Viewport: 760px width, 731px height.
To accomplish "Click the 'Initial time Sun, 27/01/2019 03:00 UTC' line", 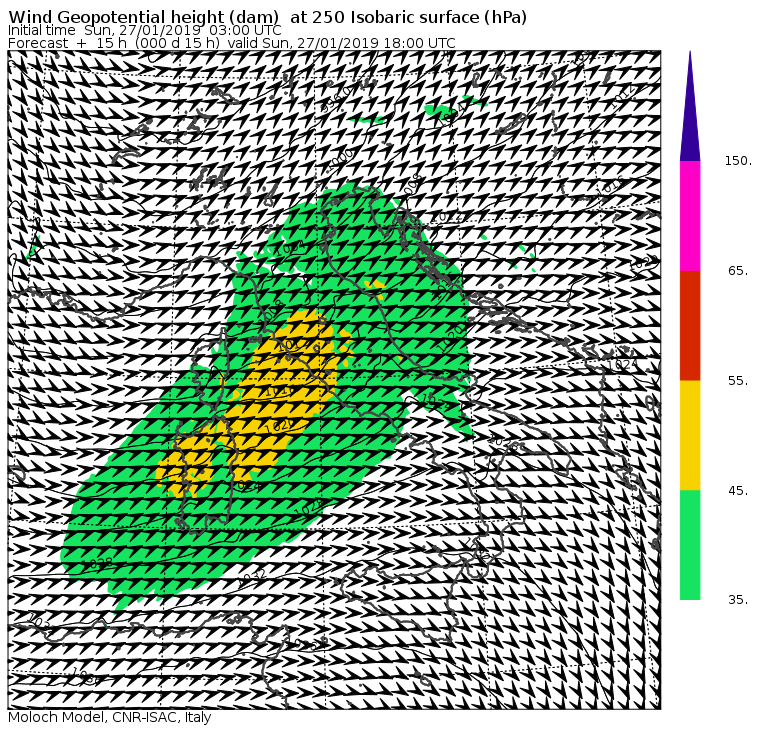I will (144, 30).
